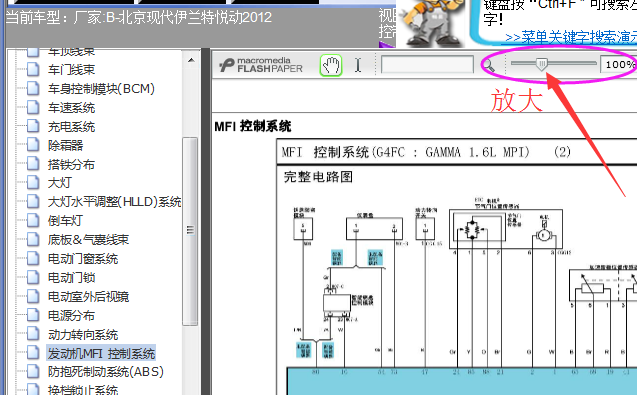Image resolution: width=637 pixels, height=395 pixels.
Task: Click document icon beside 车身控制模块(BCM)
Action: [33, 88]
